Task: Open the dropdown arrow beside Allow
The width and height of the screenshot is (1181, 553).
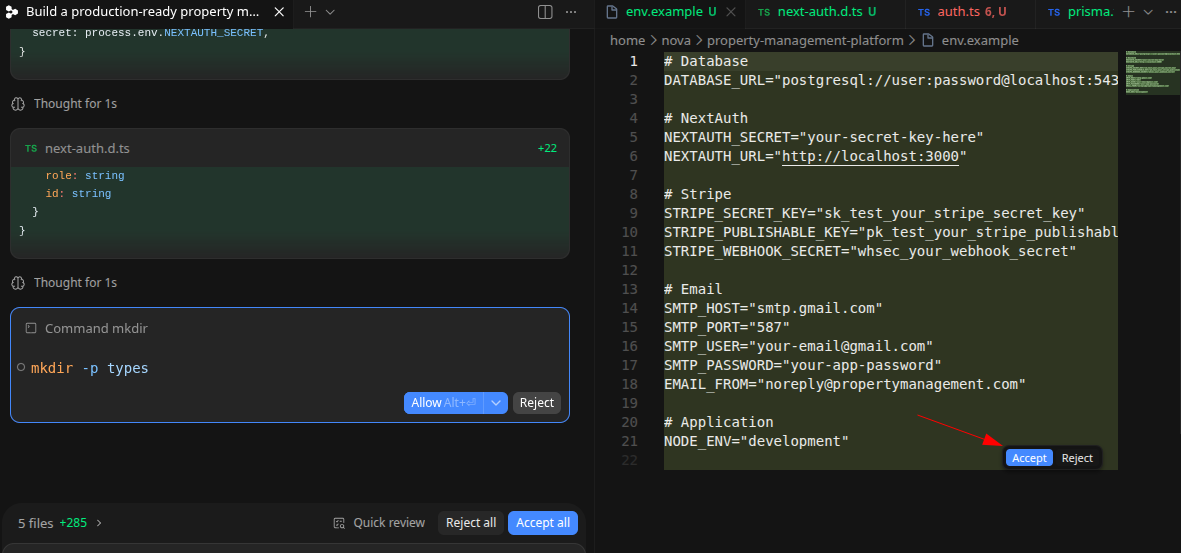Action: point(496,403)
